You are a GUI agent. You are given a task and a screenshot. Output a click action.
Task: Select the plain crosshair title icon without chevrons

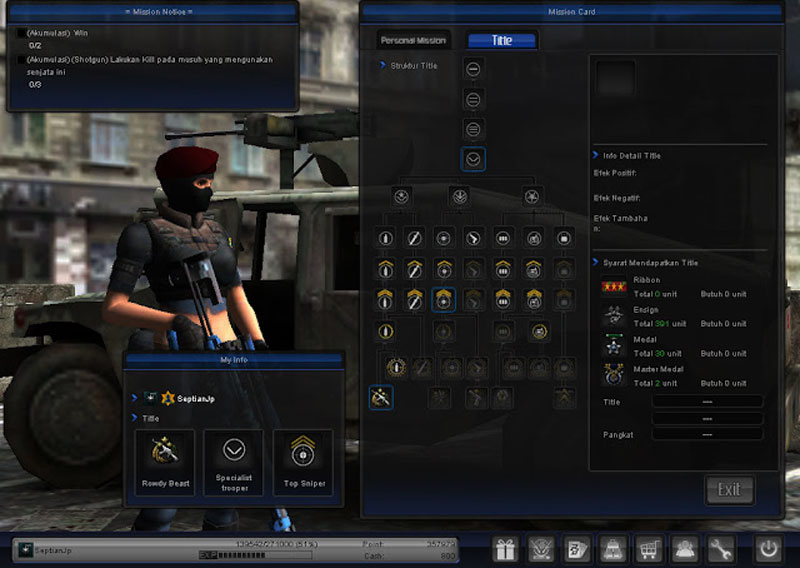(x=443, y=238)
